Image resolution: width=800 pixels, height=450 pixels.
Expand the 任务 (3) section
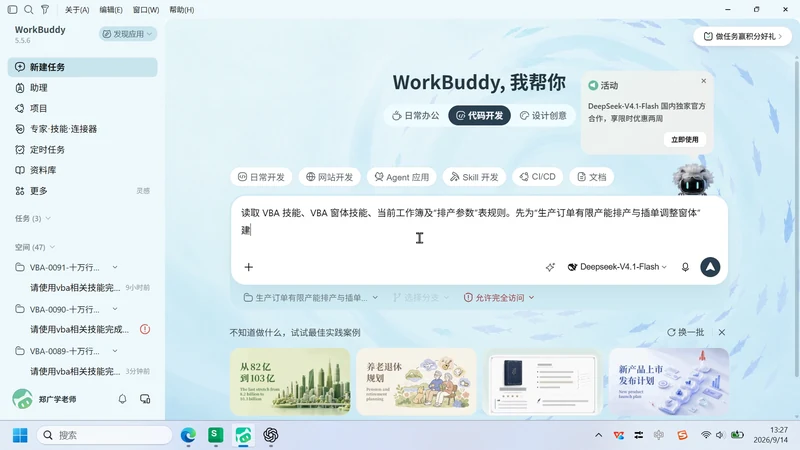(x=33, y=218)
